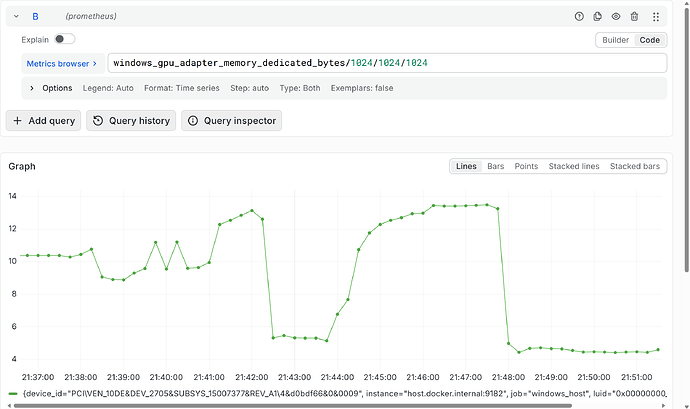The height and width of the screenshot is (409, 690).
Task: Click query name B label
Action: (x=35, y=17)
